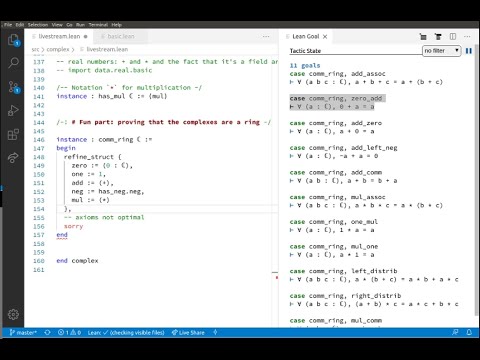480x360 pixels.
Task: Click Lean checking visible files status
Action: (x=126, y=332)
